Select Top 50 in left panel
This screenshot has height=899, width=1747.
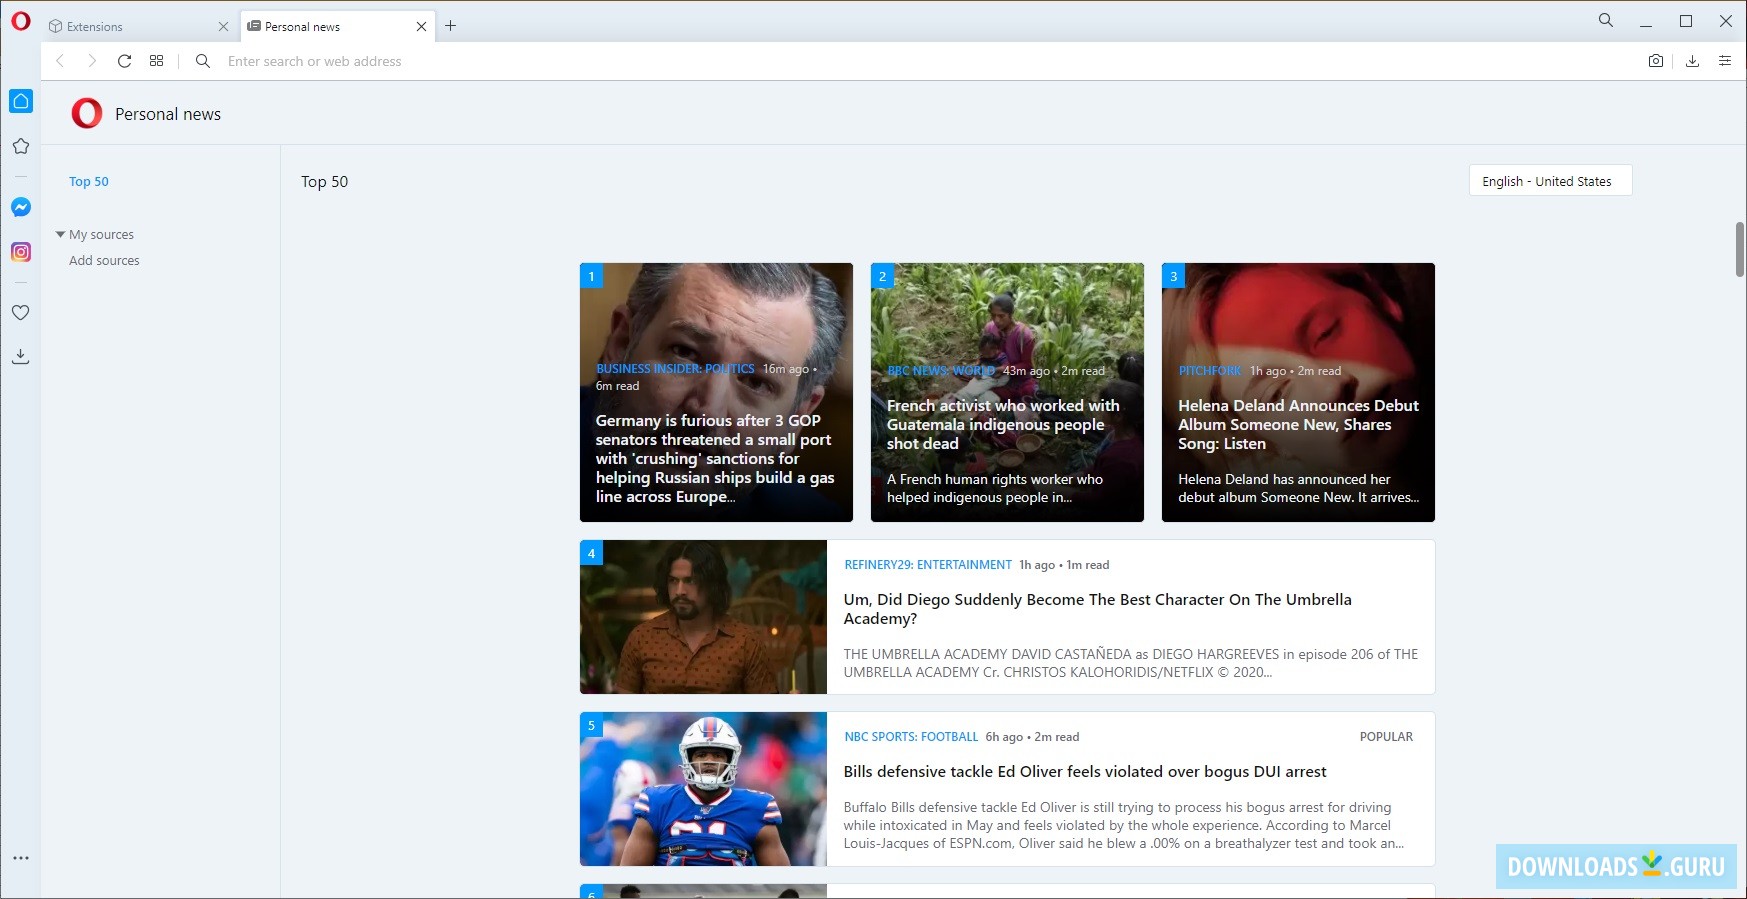pos(89,181)
